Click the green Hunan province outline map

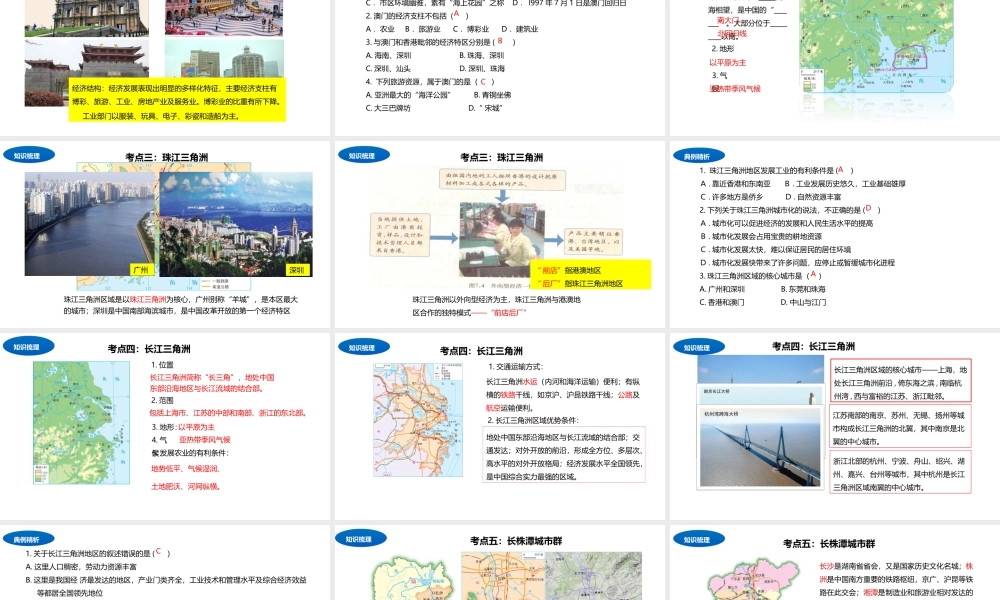click(413, 579)
